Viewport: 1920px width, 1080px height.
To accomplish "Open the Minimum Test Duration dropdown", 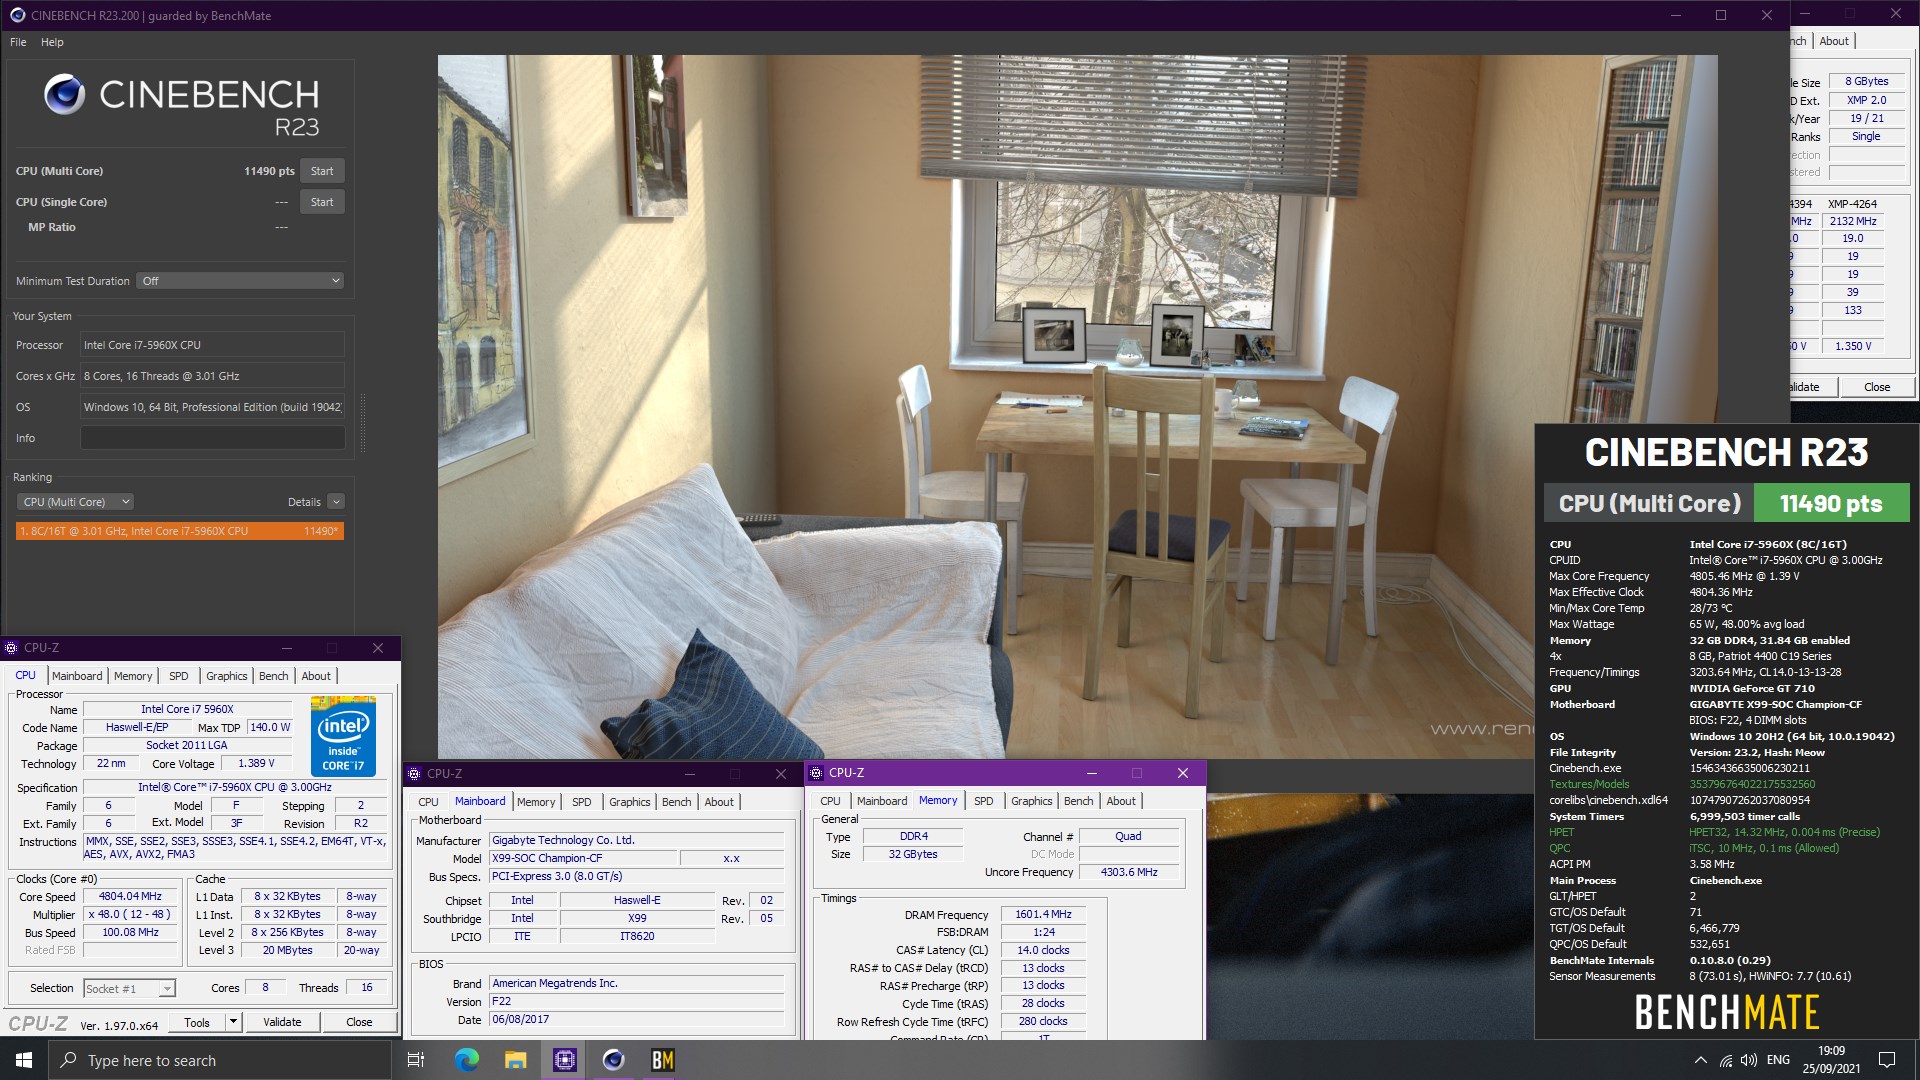I will [x=241, y=281].
